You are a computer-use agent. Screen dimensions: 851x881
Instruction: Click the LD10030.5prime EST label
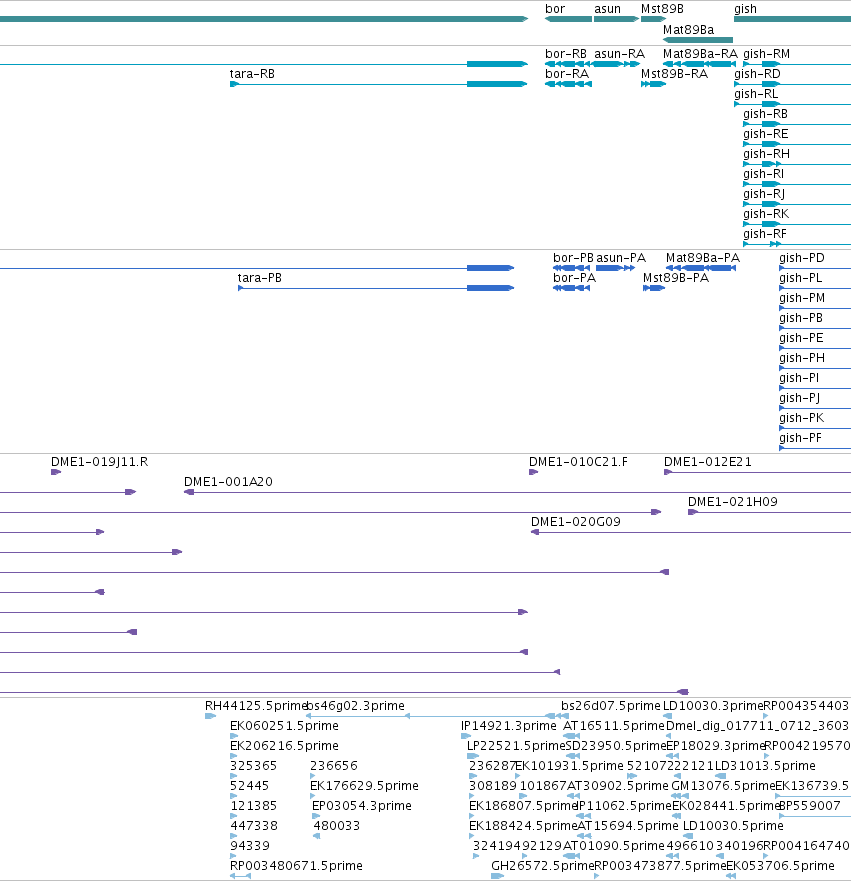point(733,826)
